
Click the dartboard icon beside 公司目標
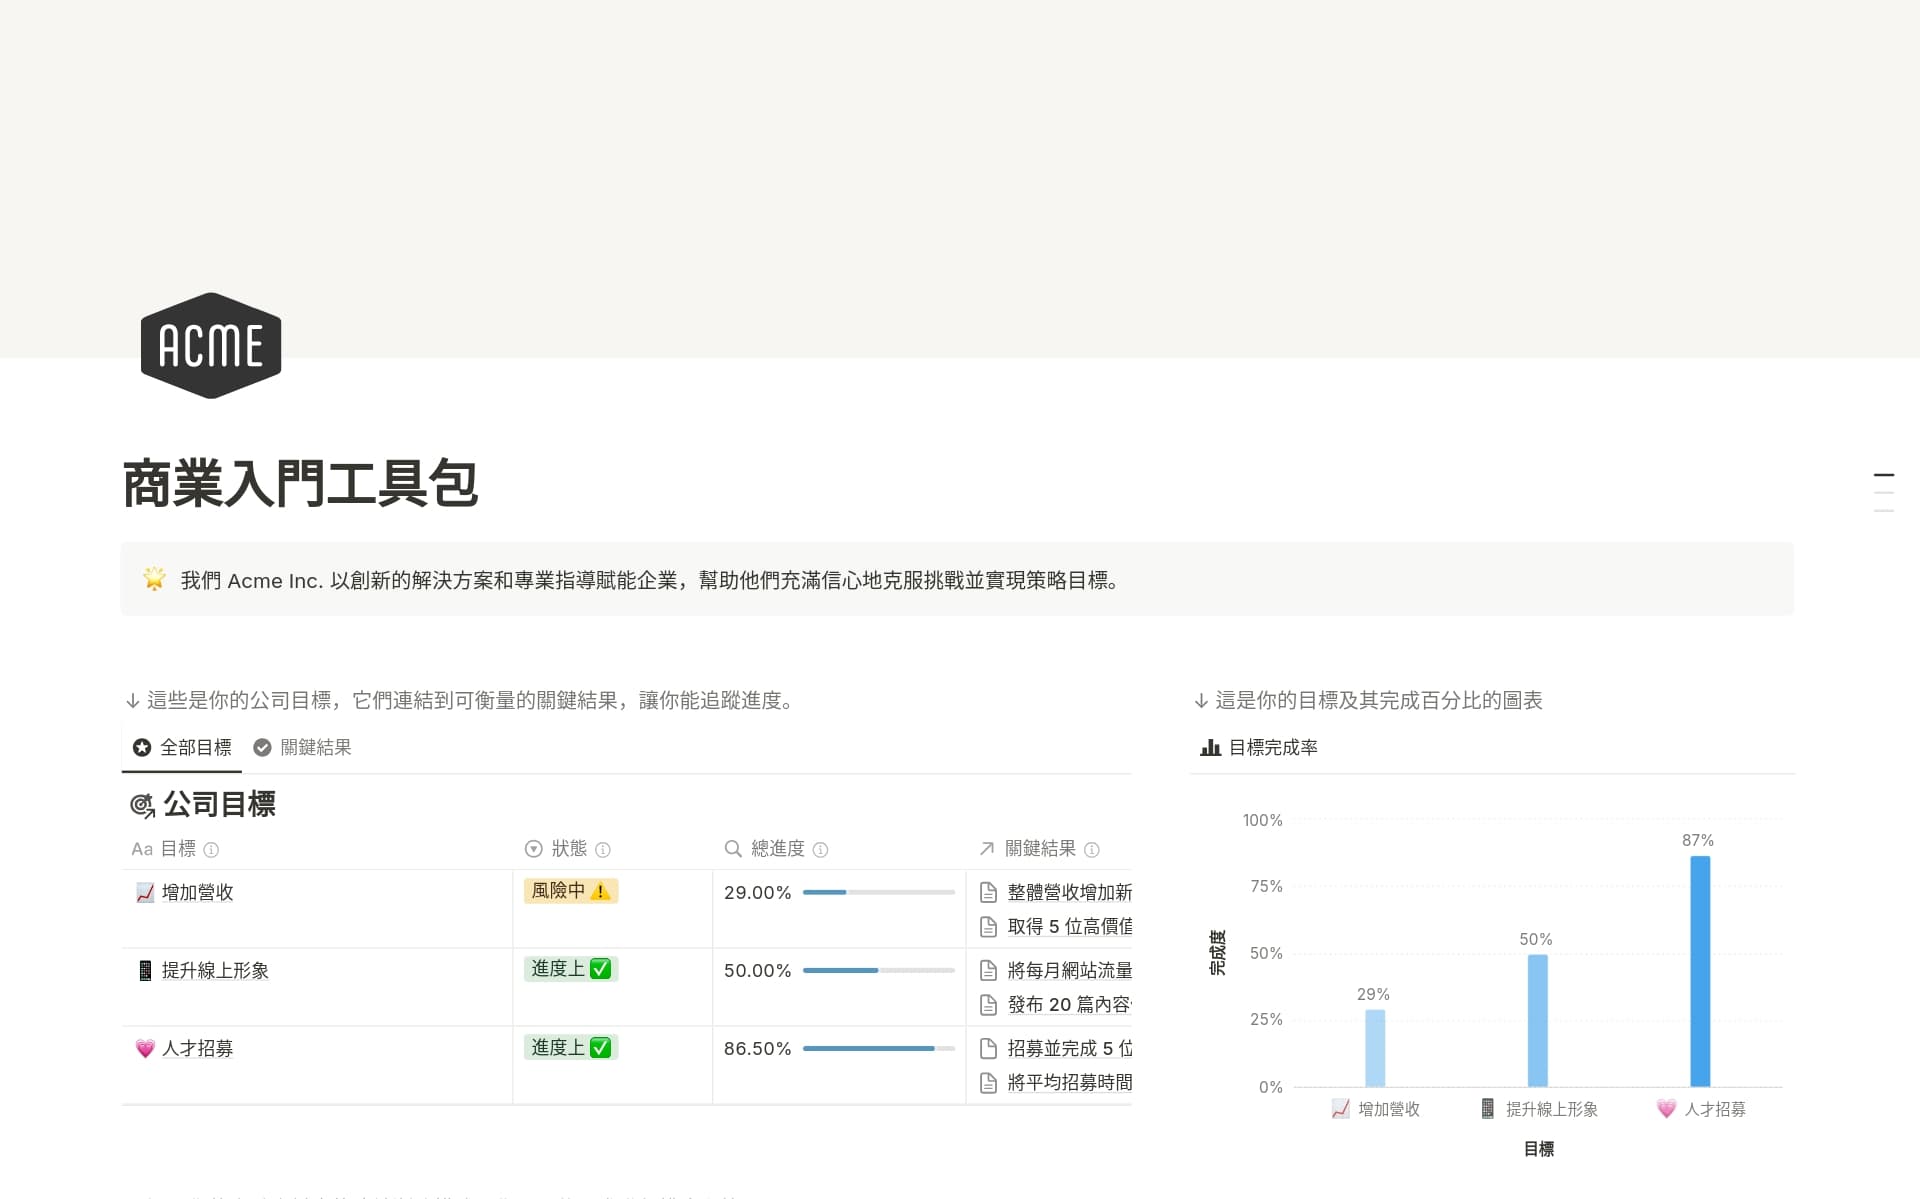[x=142, y=804]
